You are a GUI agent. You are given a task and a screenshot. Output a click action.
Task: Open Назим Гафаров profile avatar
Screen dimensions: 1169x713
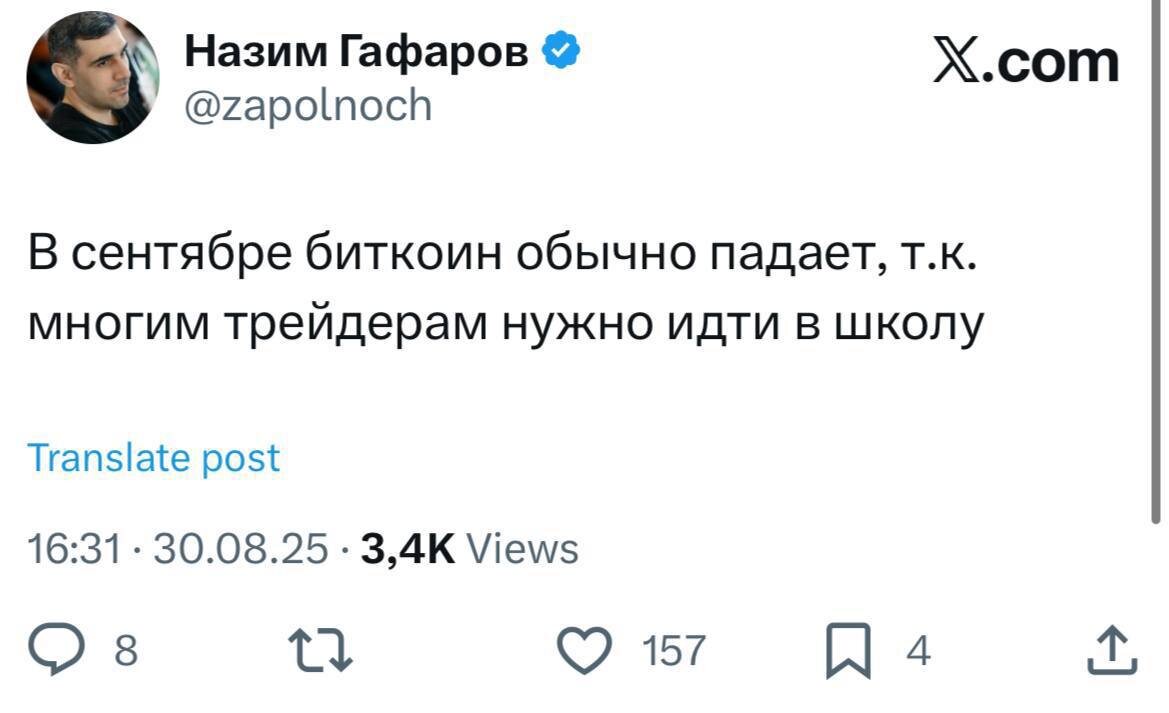click(x=93, y=78)
